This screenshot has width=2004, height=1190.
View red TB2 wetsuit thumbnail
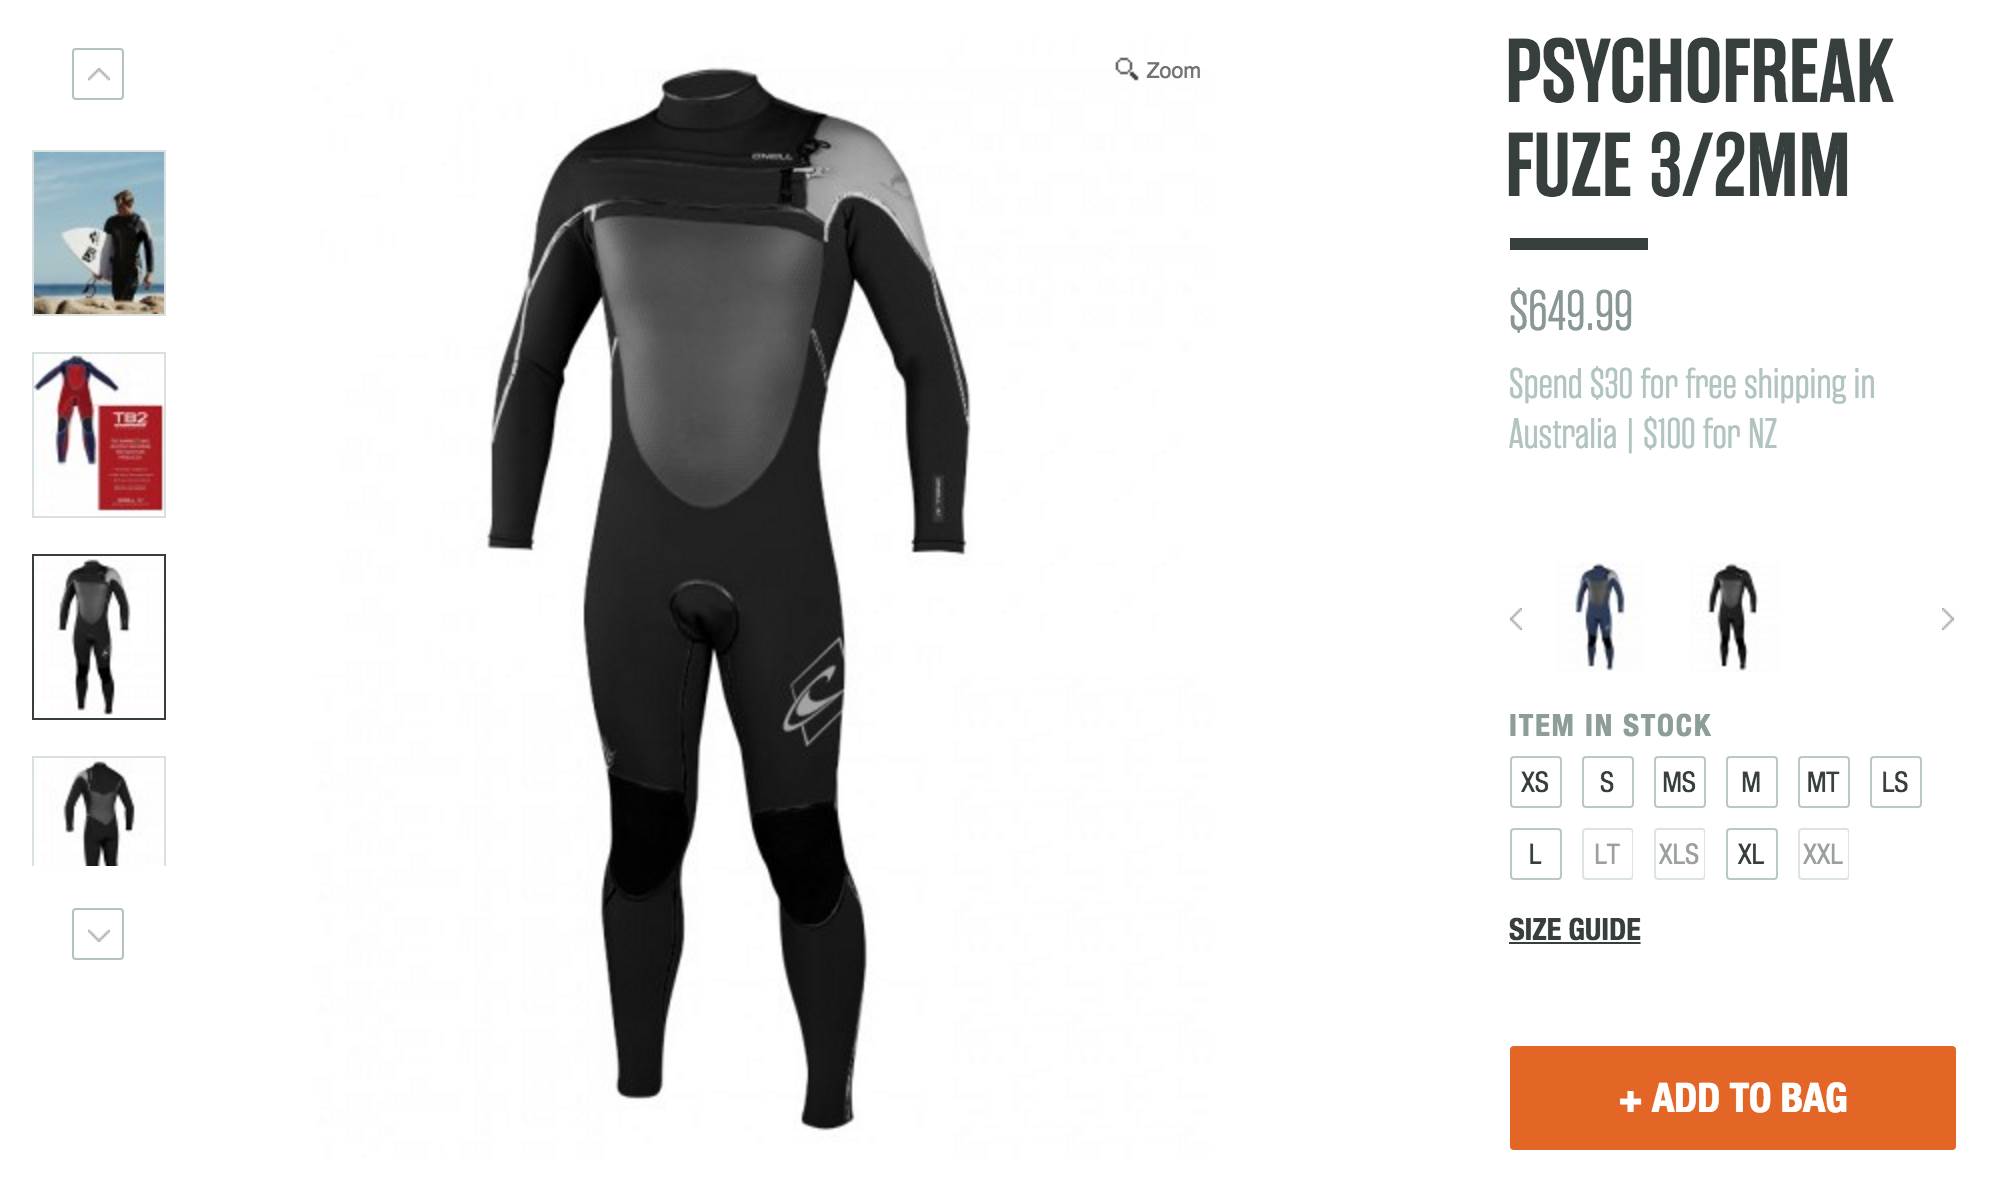(99, 435)
